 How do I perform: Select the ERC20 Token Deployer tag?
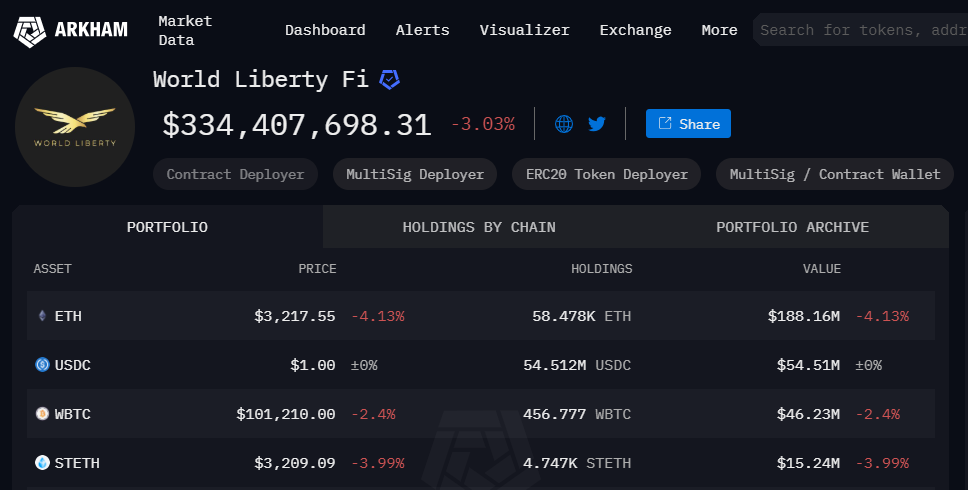pos(607,174)
